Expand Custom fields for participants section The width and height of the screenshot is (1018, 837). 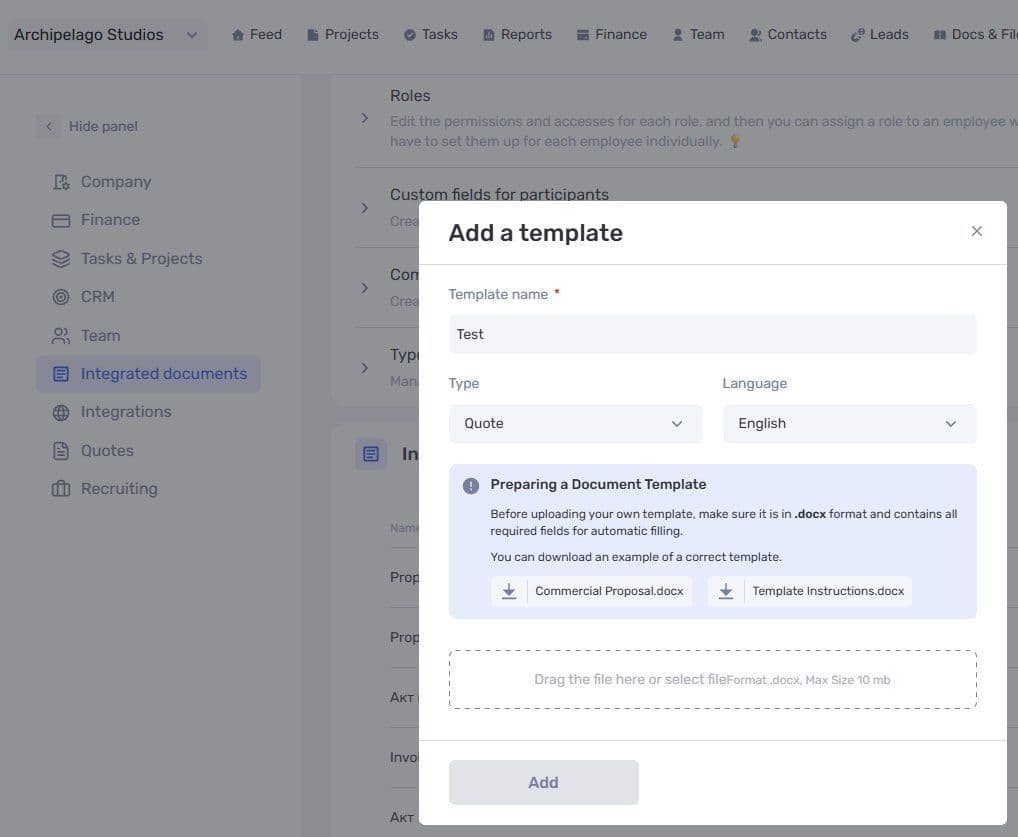[365, 208]
